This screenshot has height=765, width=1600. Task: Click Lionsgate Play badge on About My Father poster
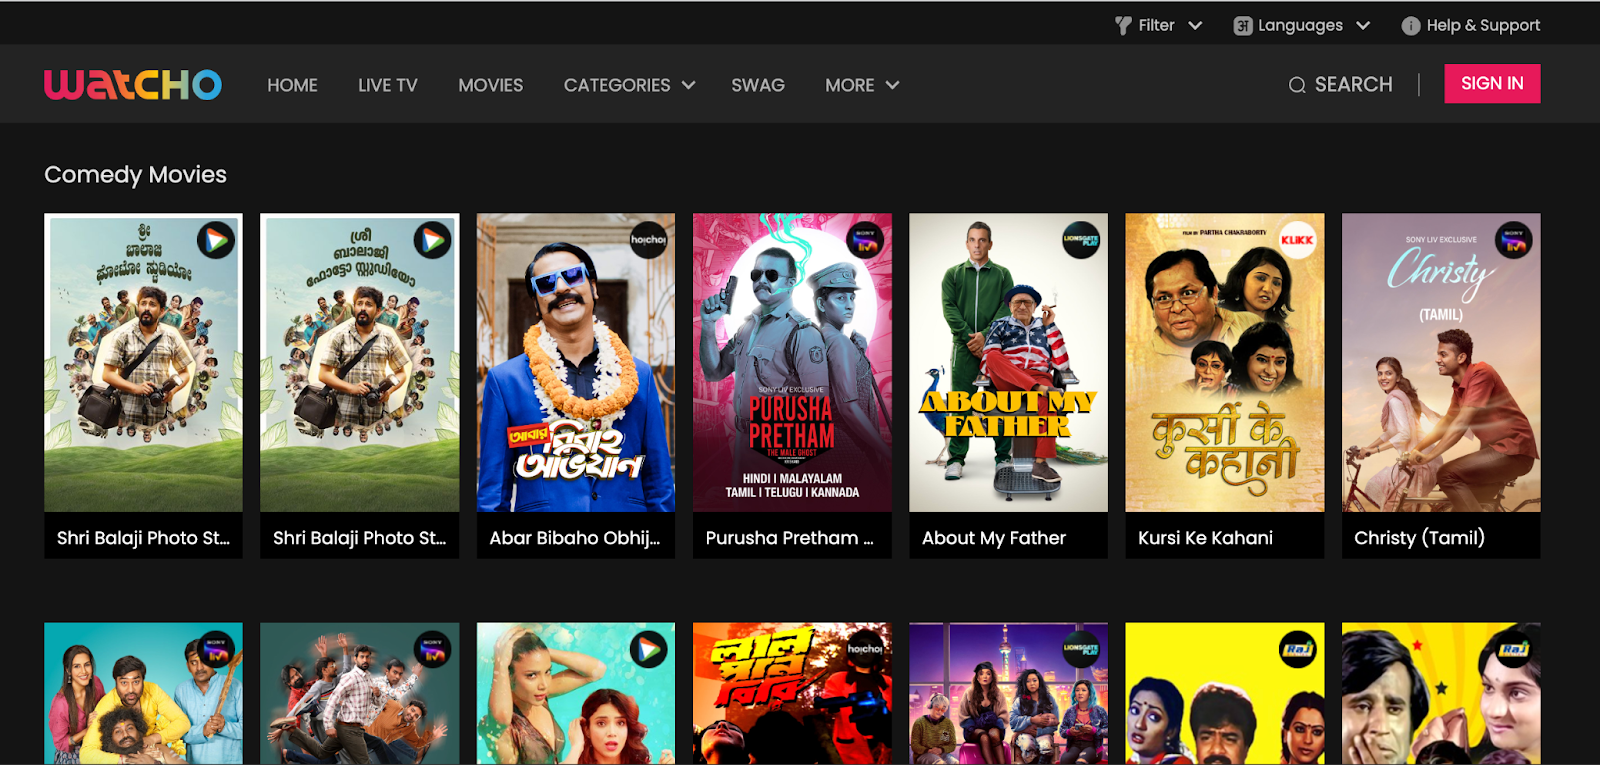1081,240
